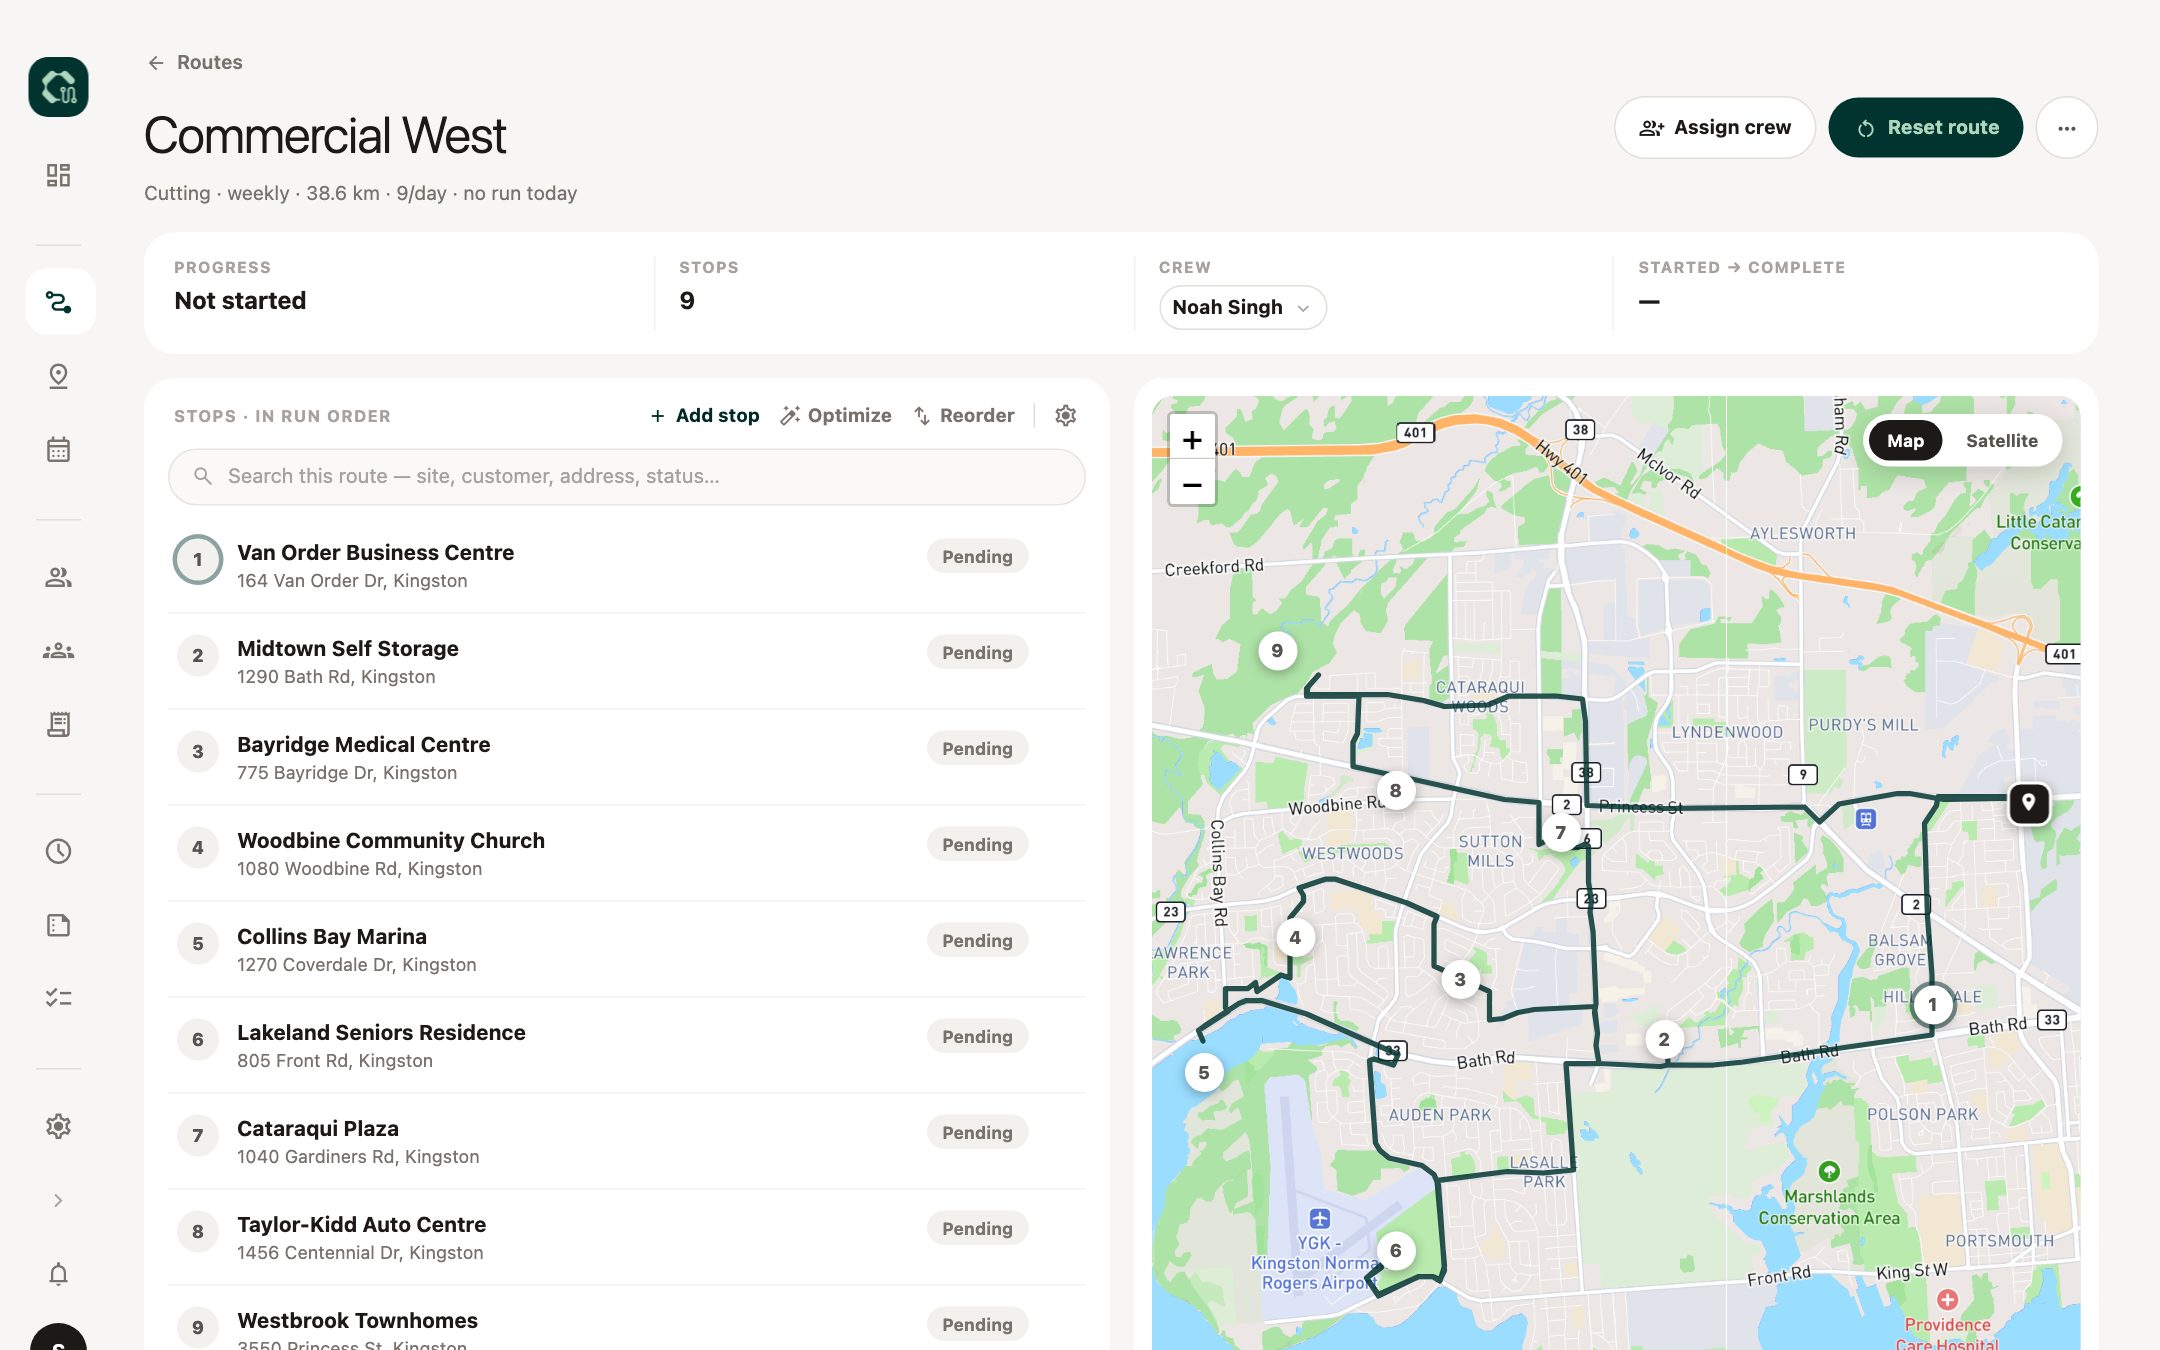Focus the search this route field
The image size is (2160, 1350).
pyautogui.click(x=627, y=477)
